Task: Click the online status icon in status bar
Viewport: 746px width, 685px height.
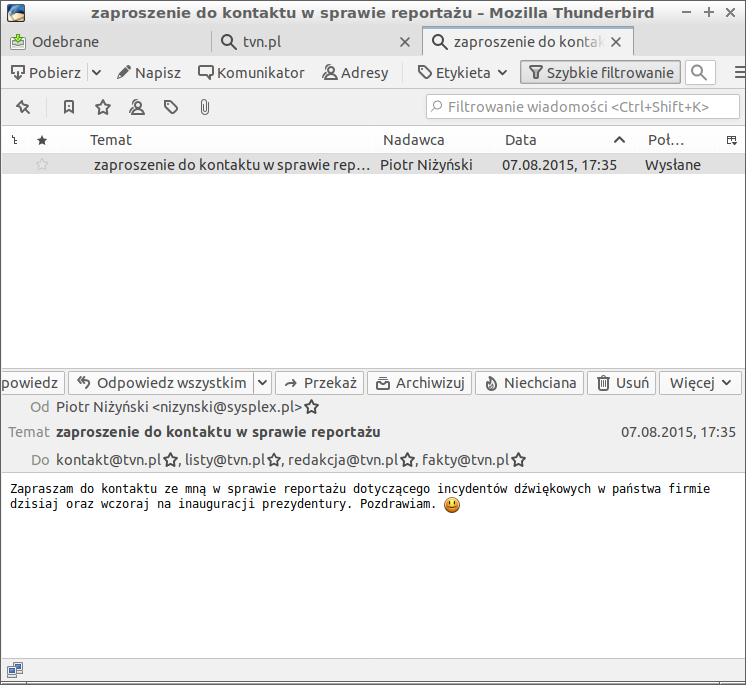Action: (15, 670)
